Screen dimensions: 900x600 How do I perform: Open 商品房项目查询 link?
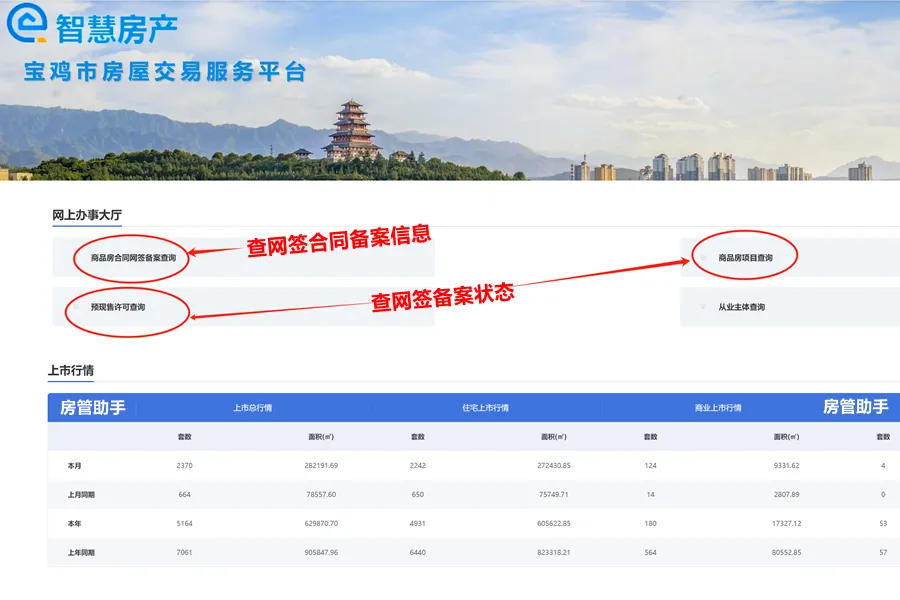click(745, 258)
